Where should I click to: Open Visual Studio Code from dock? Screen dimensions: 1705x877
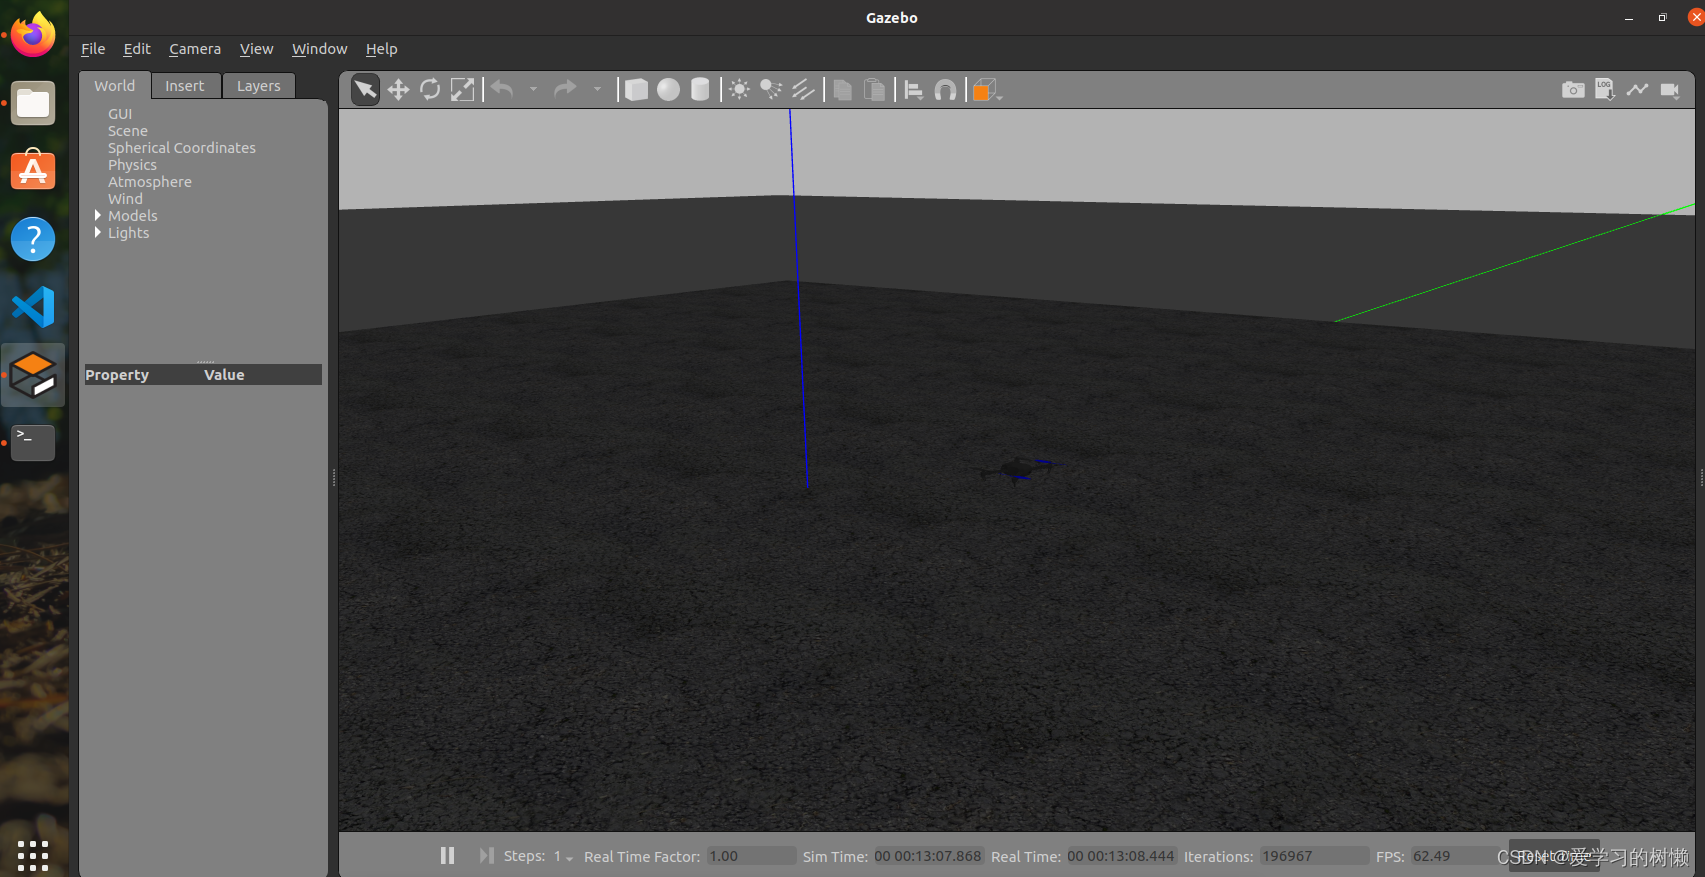point(33,307)
